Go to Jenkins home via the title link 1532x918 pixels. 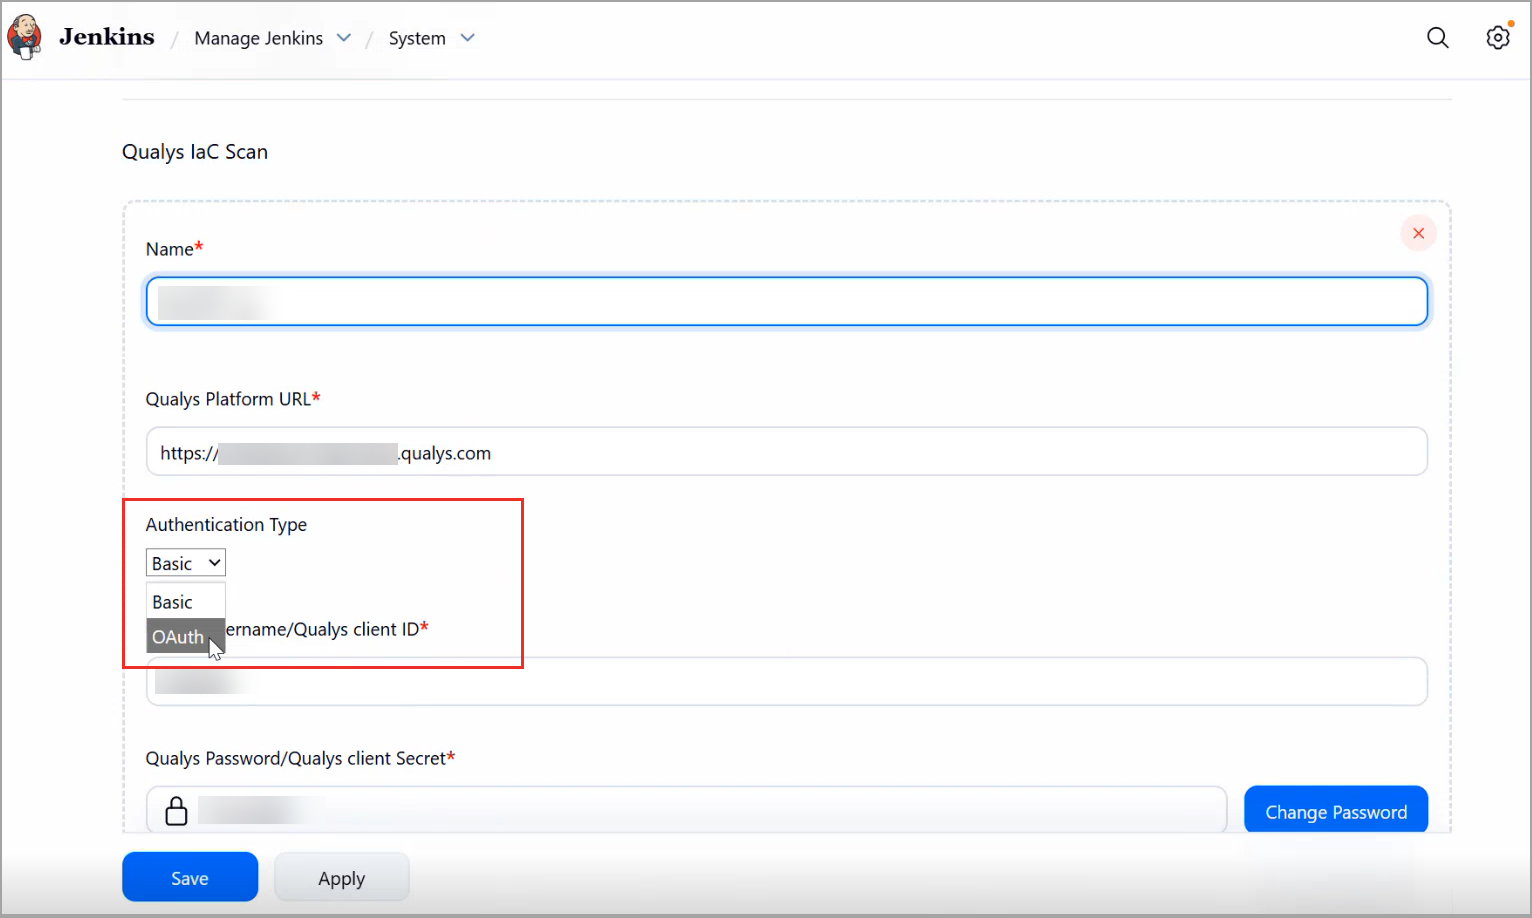[107, 37]
